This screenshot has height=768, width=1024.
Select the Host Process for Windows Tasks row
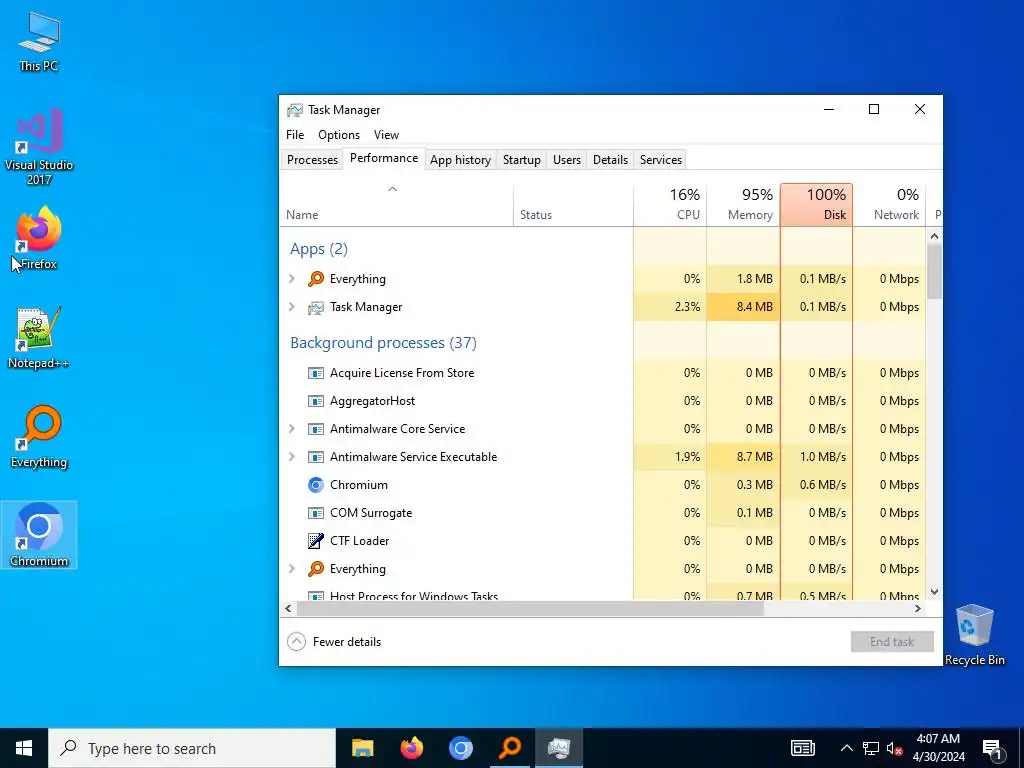[603, 595]
